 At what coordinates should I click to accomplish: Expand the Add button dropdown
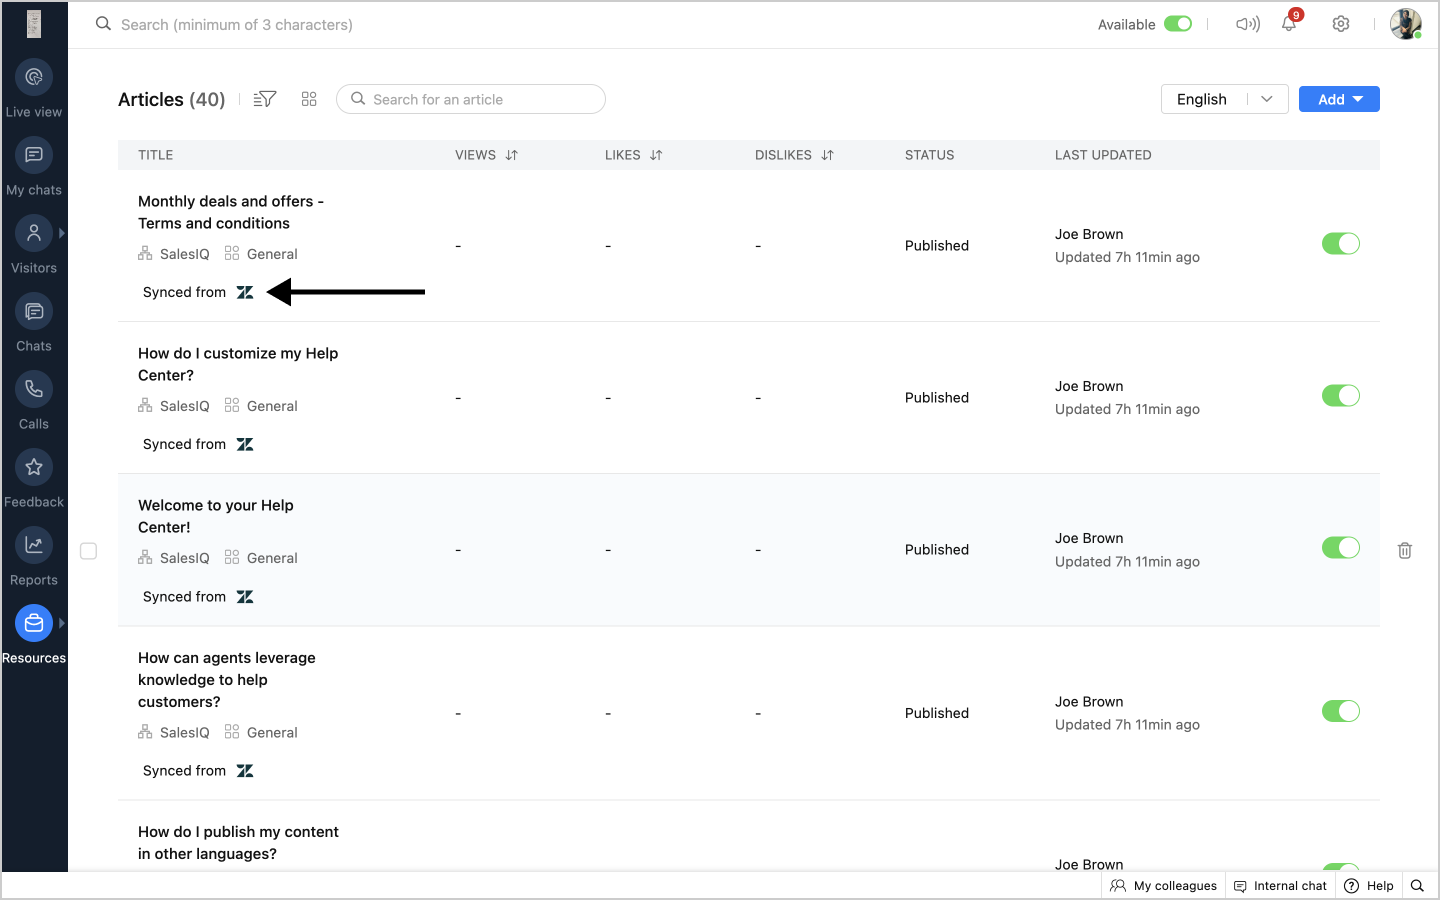[x=1358, y=99]
